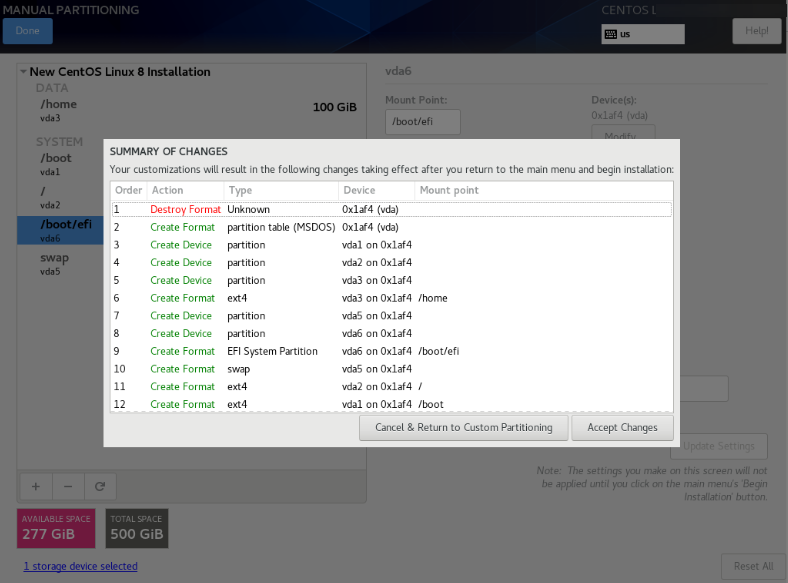
Task: Click the 100 GiB size of /home
Action: (x=335, y=107)
